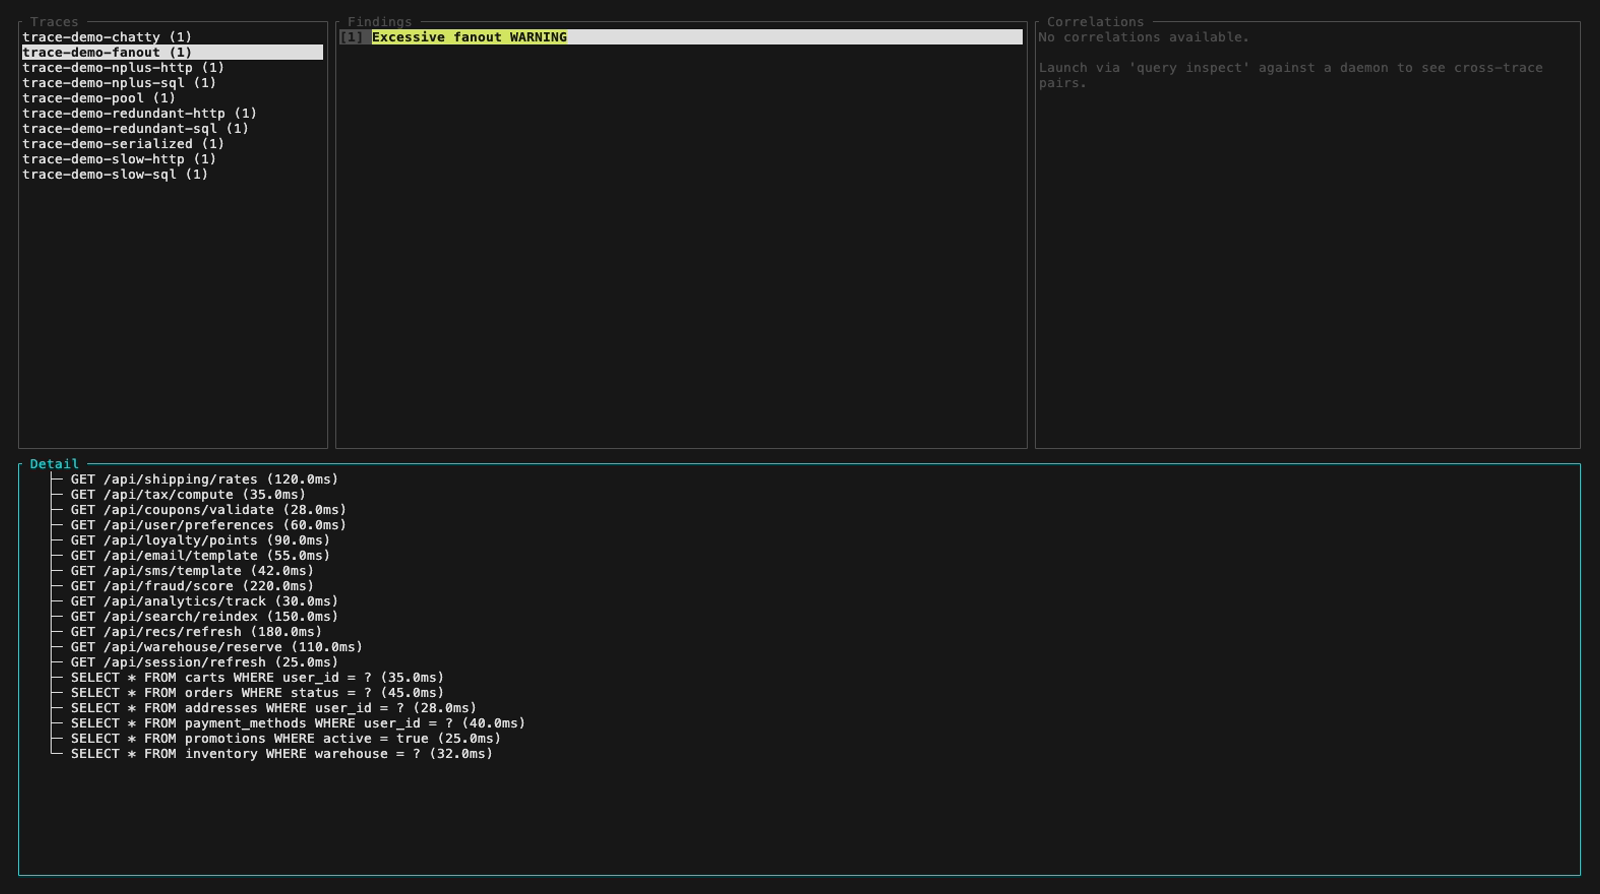
Task: Select trace-demo-redundant-sql trace
Action: click(135, 128)
